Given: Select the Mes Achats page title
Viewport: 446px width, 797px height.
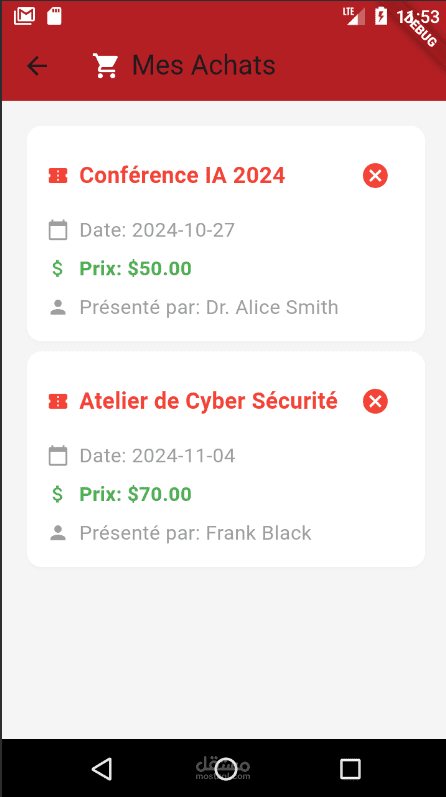Looking at the screenshot, I should (203, 66).
